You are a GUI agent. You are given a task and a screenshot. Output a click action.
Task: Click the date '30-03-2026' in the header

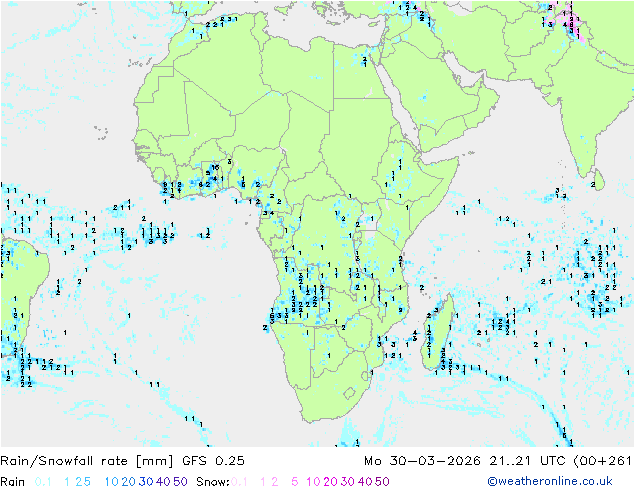click(435, 461)
